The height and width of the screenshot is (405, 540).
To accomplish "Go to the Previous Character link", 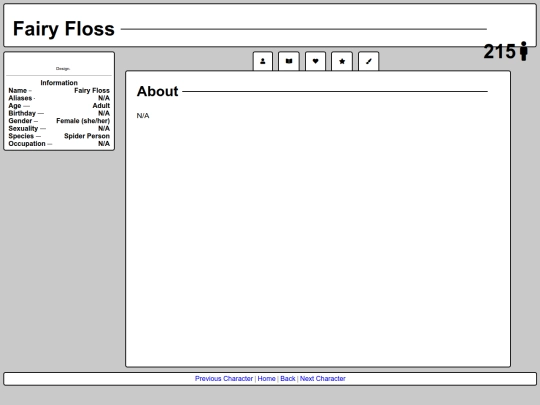I will [224, 378].
